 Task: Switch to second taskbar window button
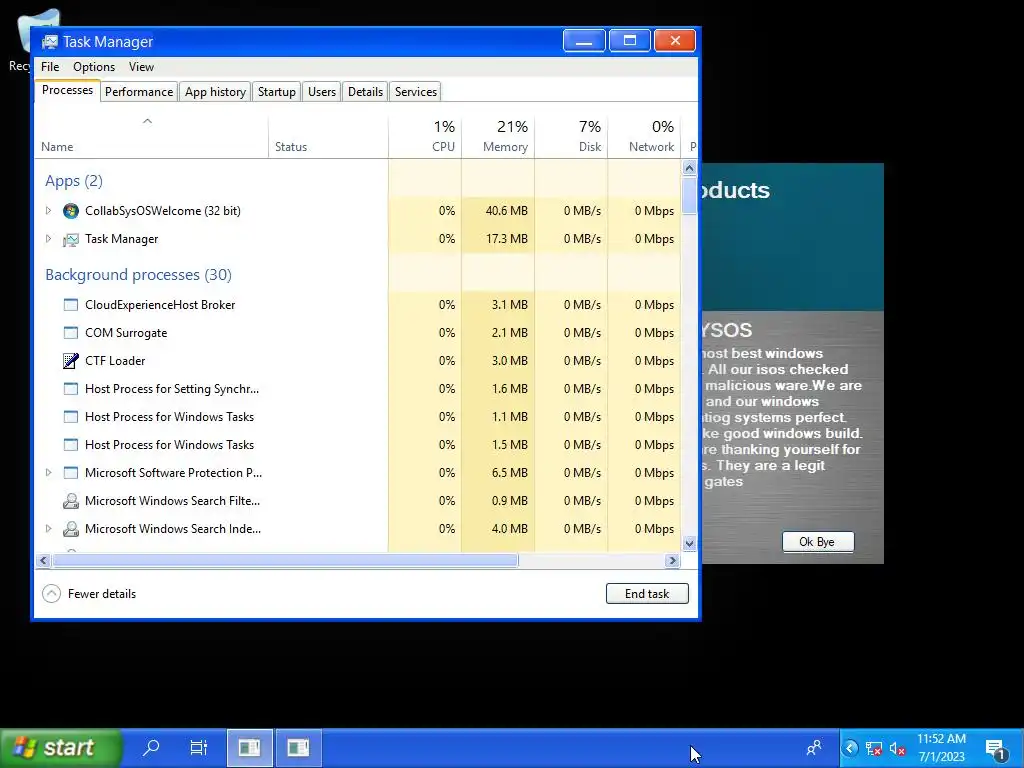tap(298, 747)
